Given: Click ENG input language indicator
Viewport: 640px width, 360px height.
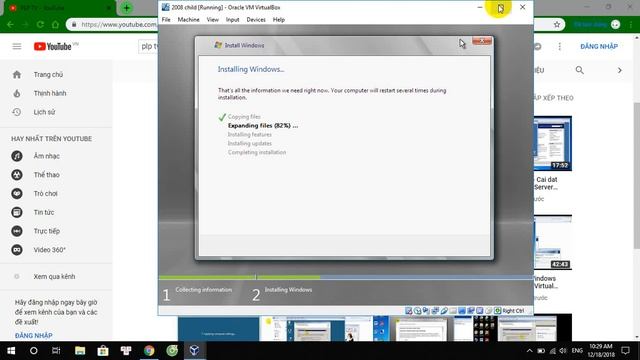Looking at the screenshot, I should [x=577, y=351].
